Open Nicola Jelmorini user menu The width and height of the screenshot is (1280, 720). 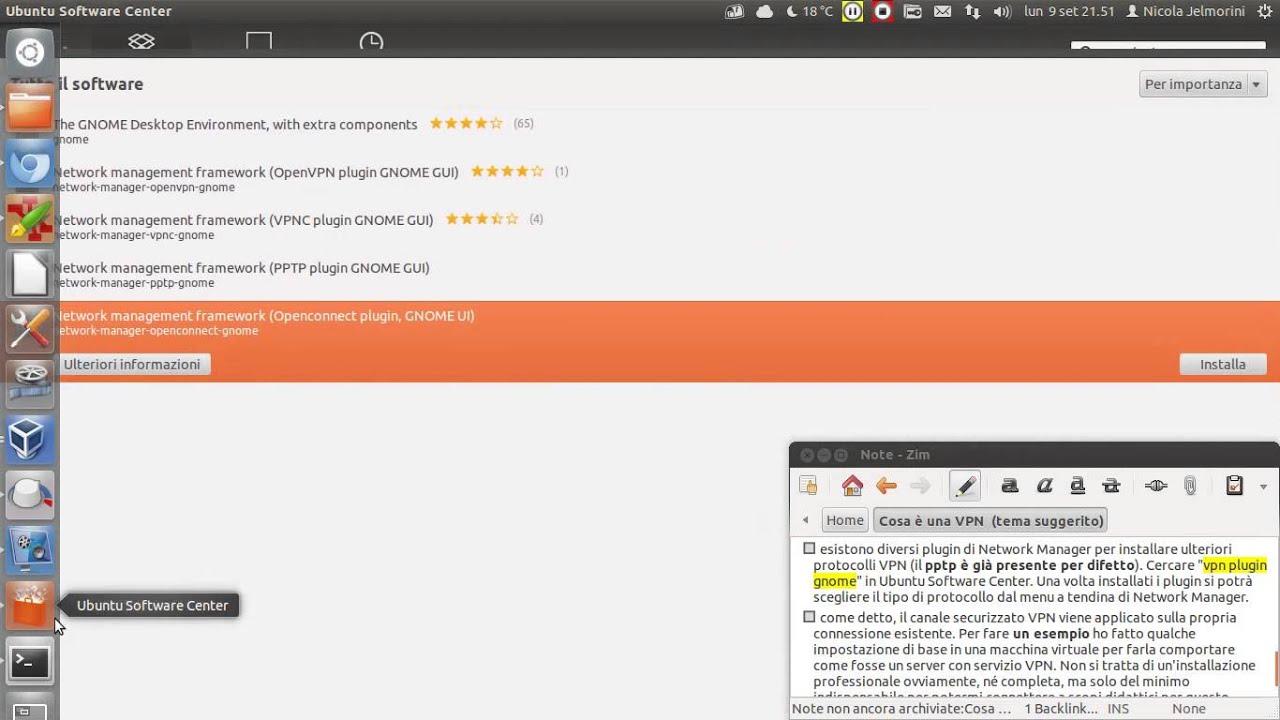tap(1185, 12)
